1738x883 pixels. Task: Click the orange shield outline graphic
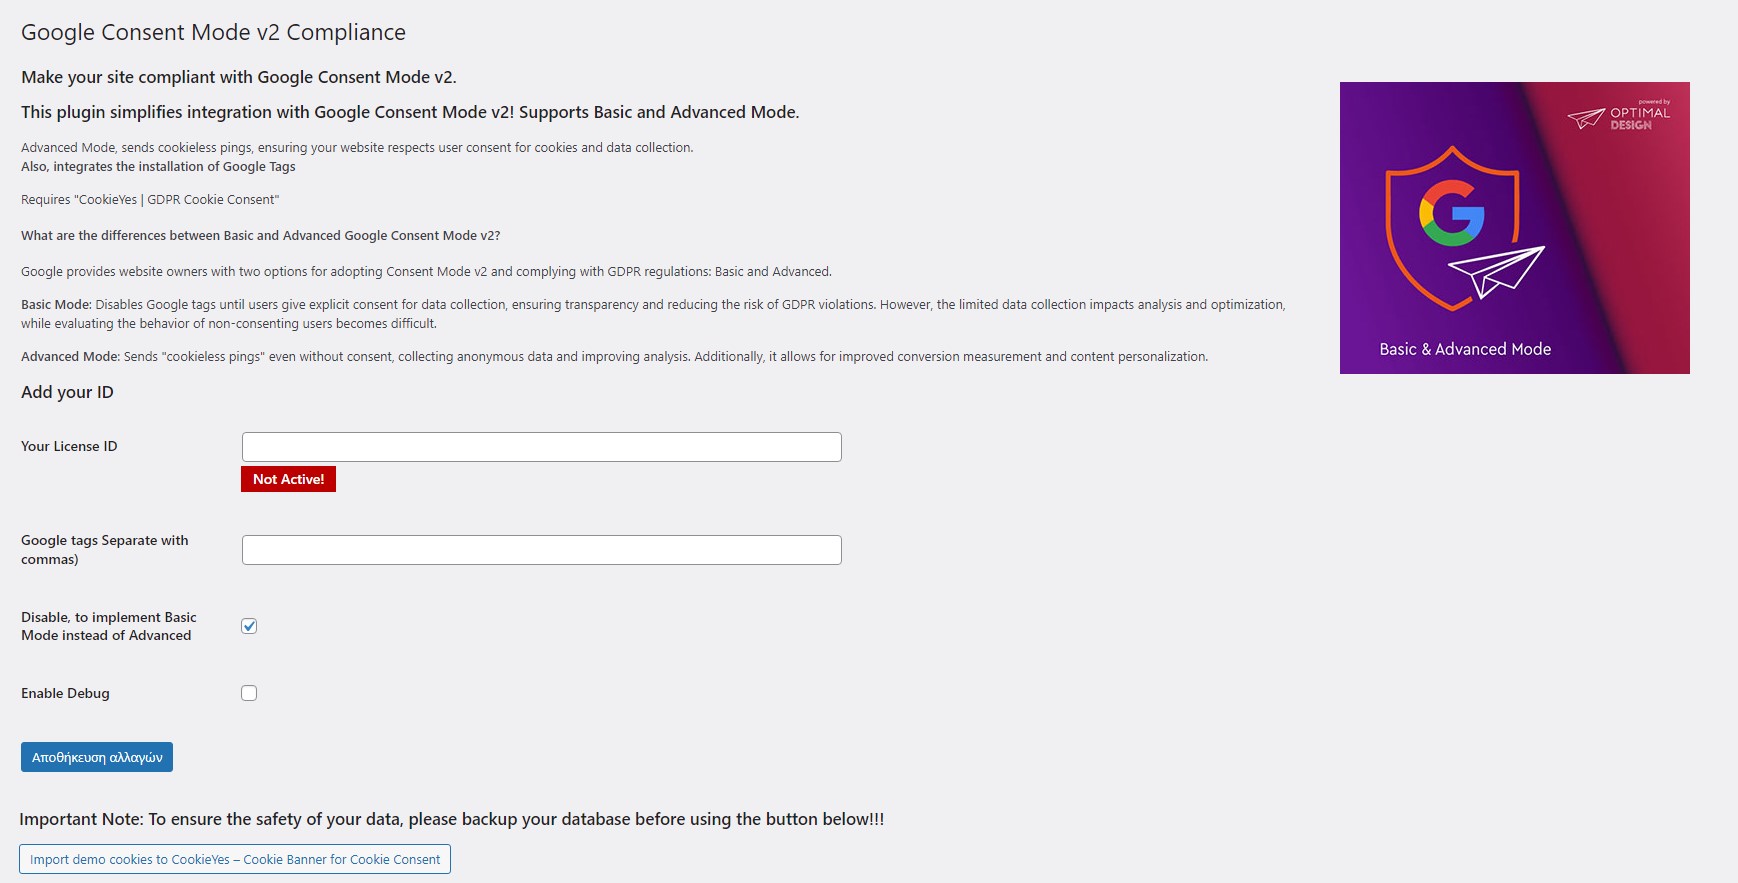(x=1452, y=228)
